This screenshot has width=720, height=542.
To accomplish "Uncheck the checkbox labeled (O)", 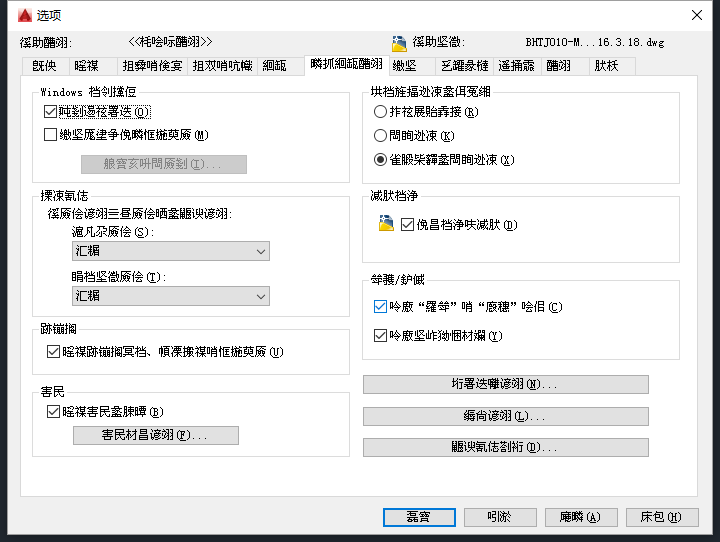I will (x=50, y=112).
